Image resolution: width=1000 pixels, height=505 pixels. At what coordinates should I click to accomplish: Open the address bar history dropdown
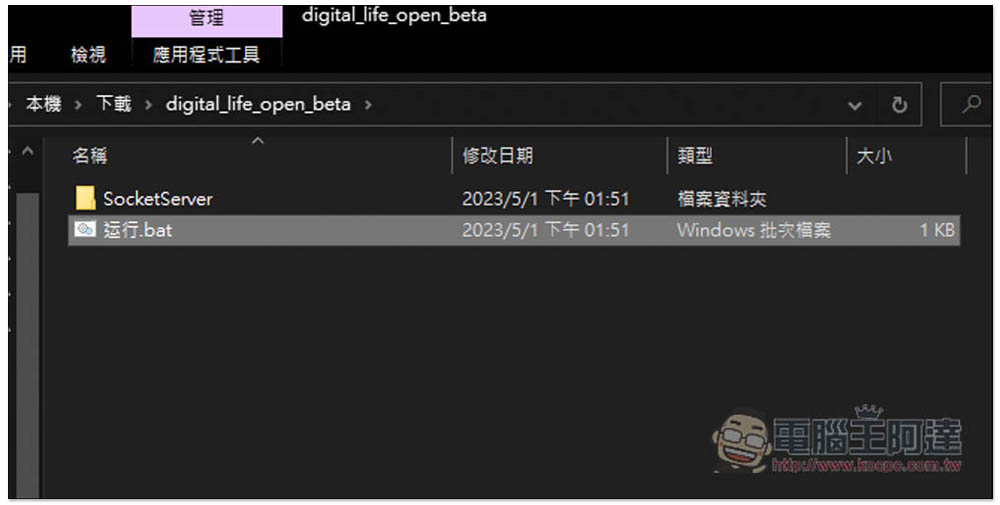click(855, 106)
